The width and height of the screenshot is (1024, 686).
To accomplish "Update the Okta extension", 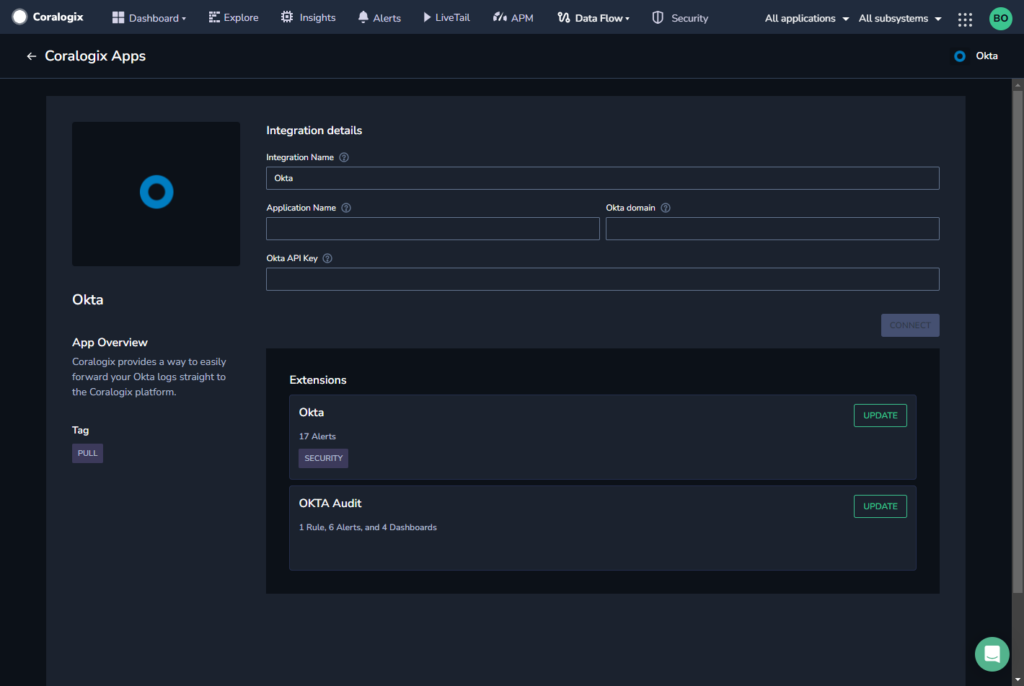I will click(x=880, y=416).
